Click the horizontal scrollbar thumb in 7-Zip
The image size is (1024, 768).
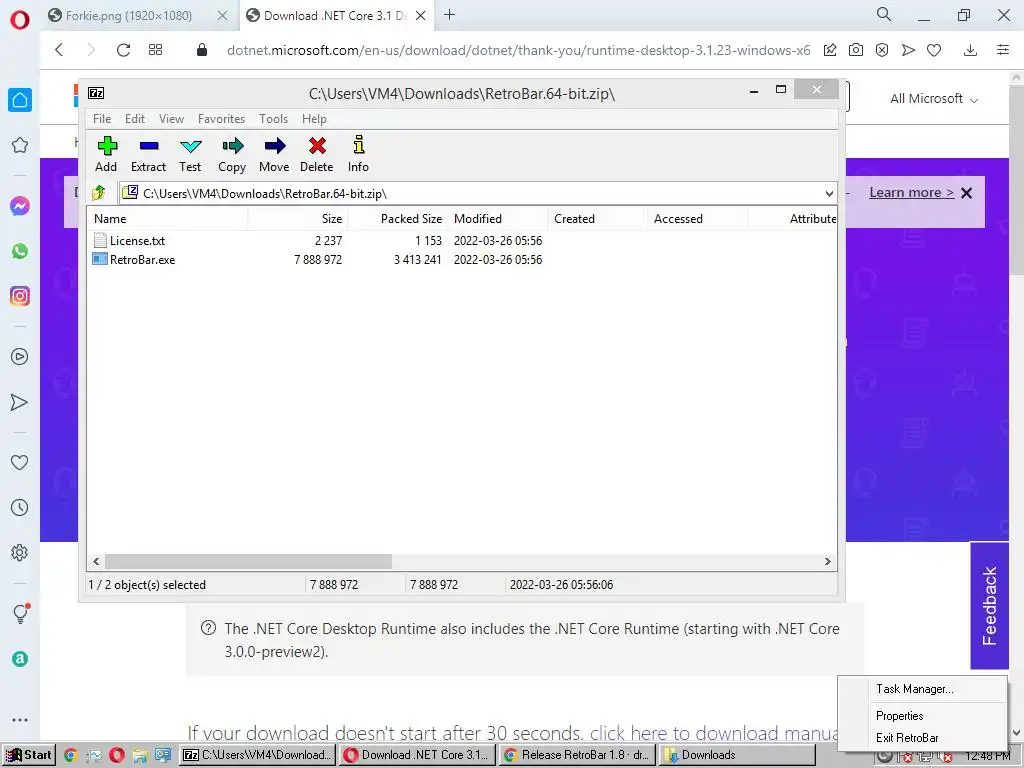(248, 562)
